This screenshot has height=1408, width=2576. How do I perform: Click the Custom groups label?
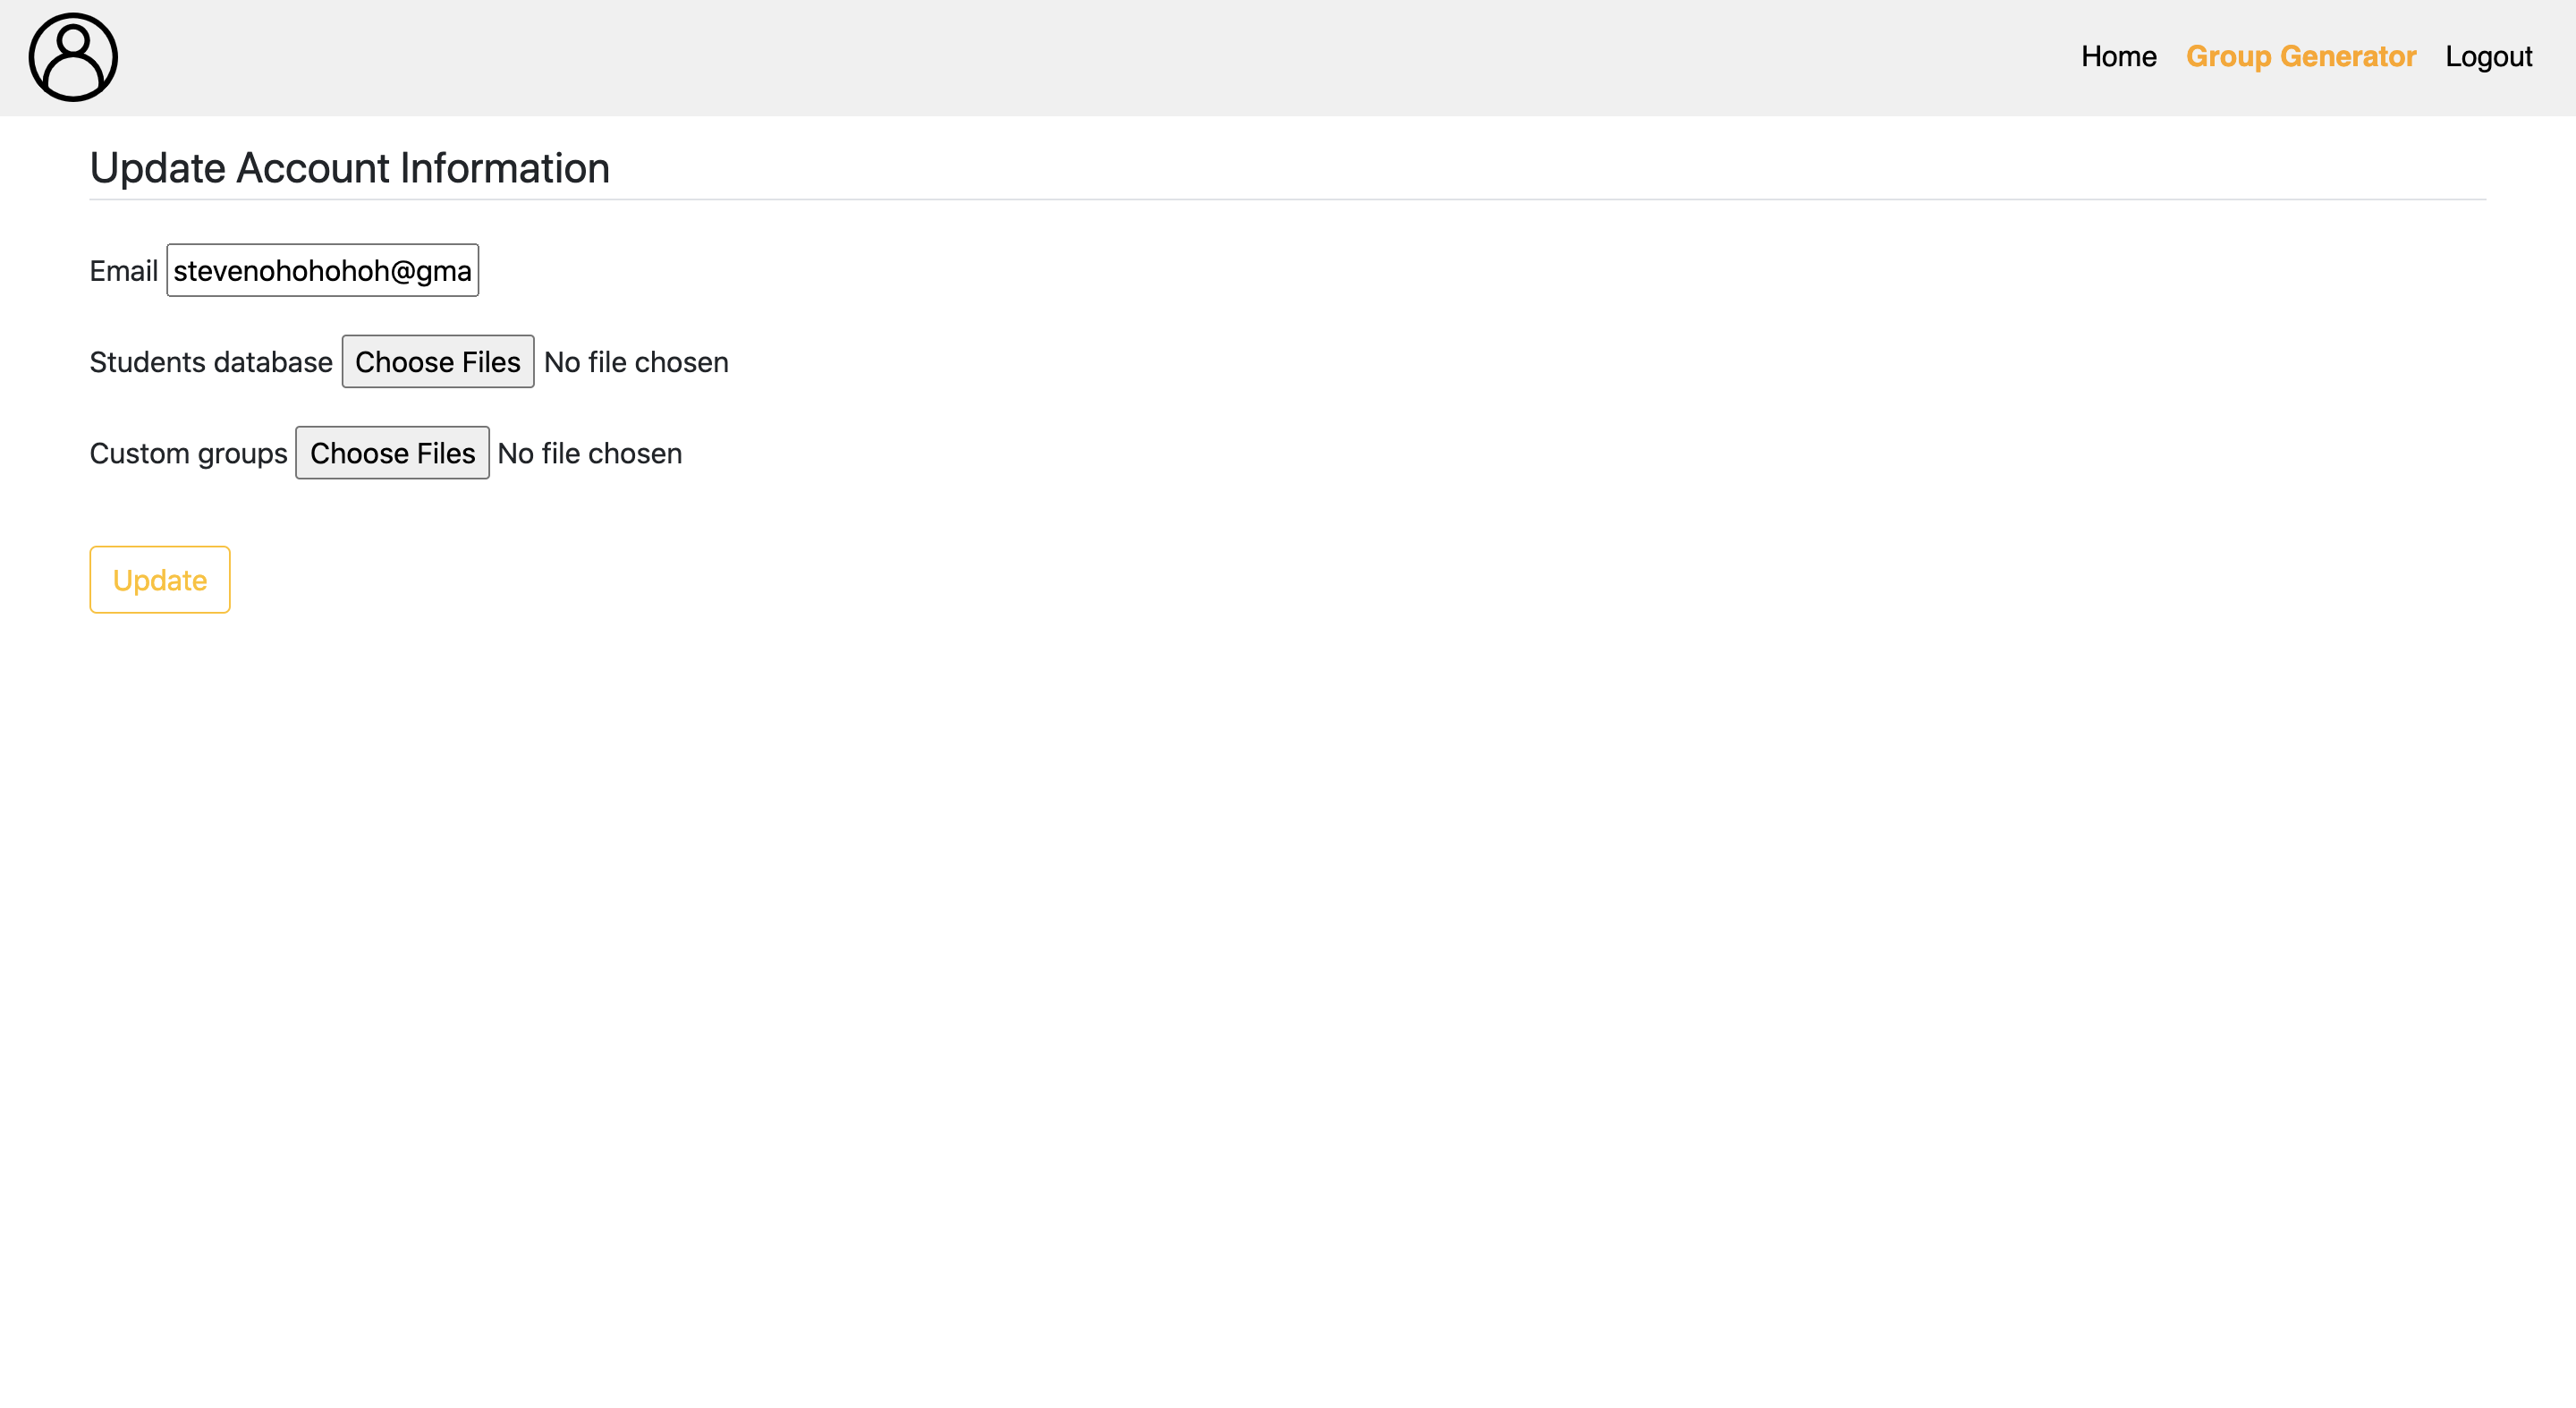pos(188,453)
